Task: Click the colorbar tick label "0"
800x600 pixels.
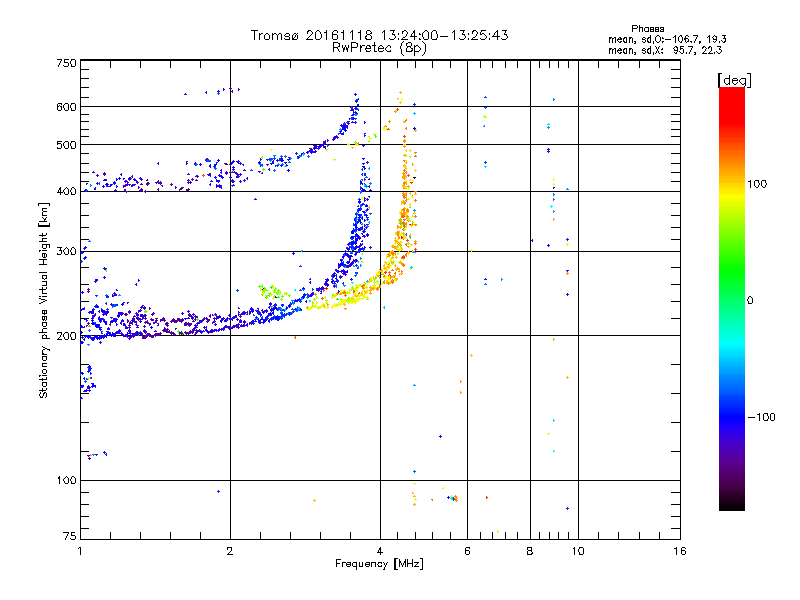Action: tap(750, 301)
